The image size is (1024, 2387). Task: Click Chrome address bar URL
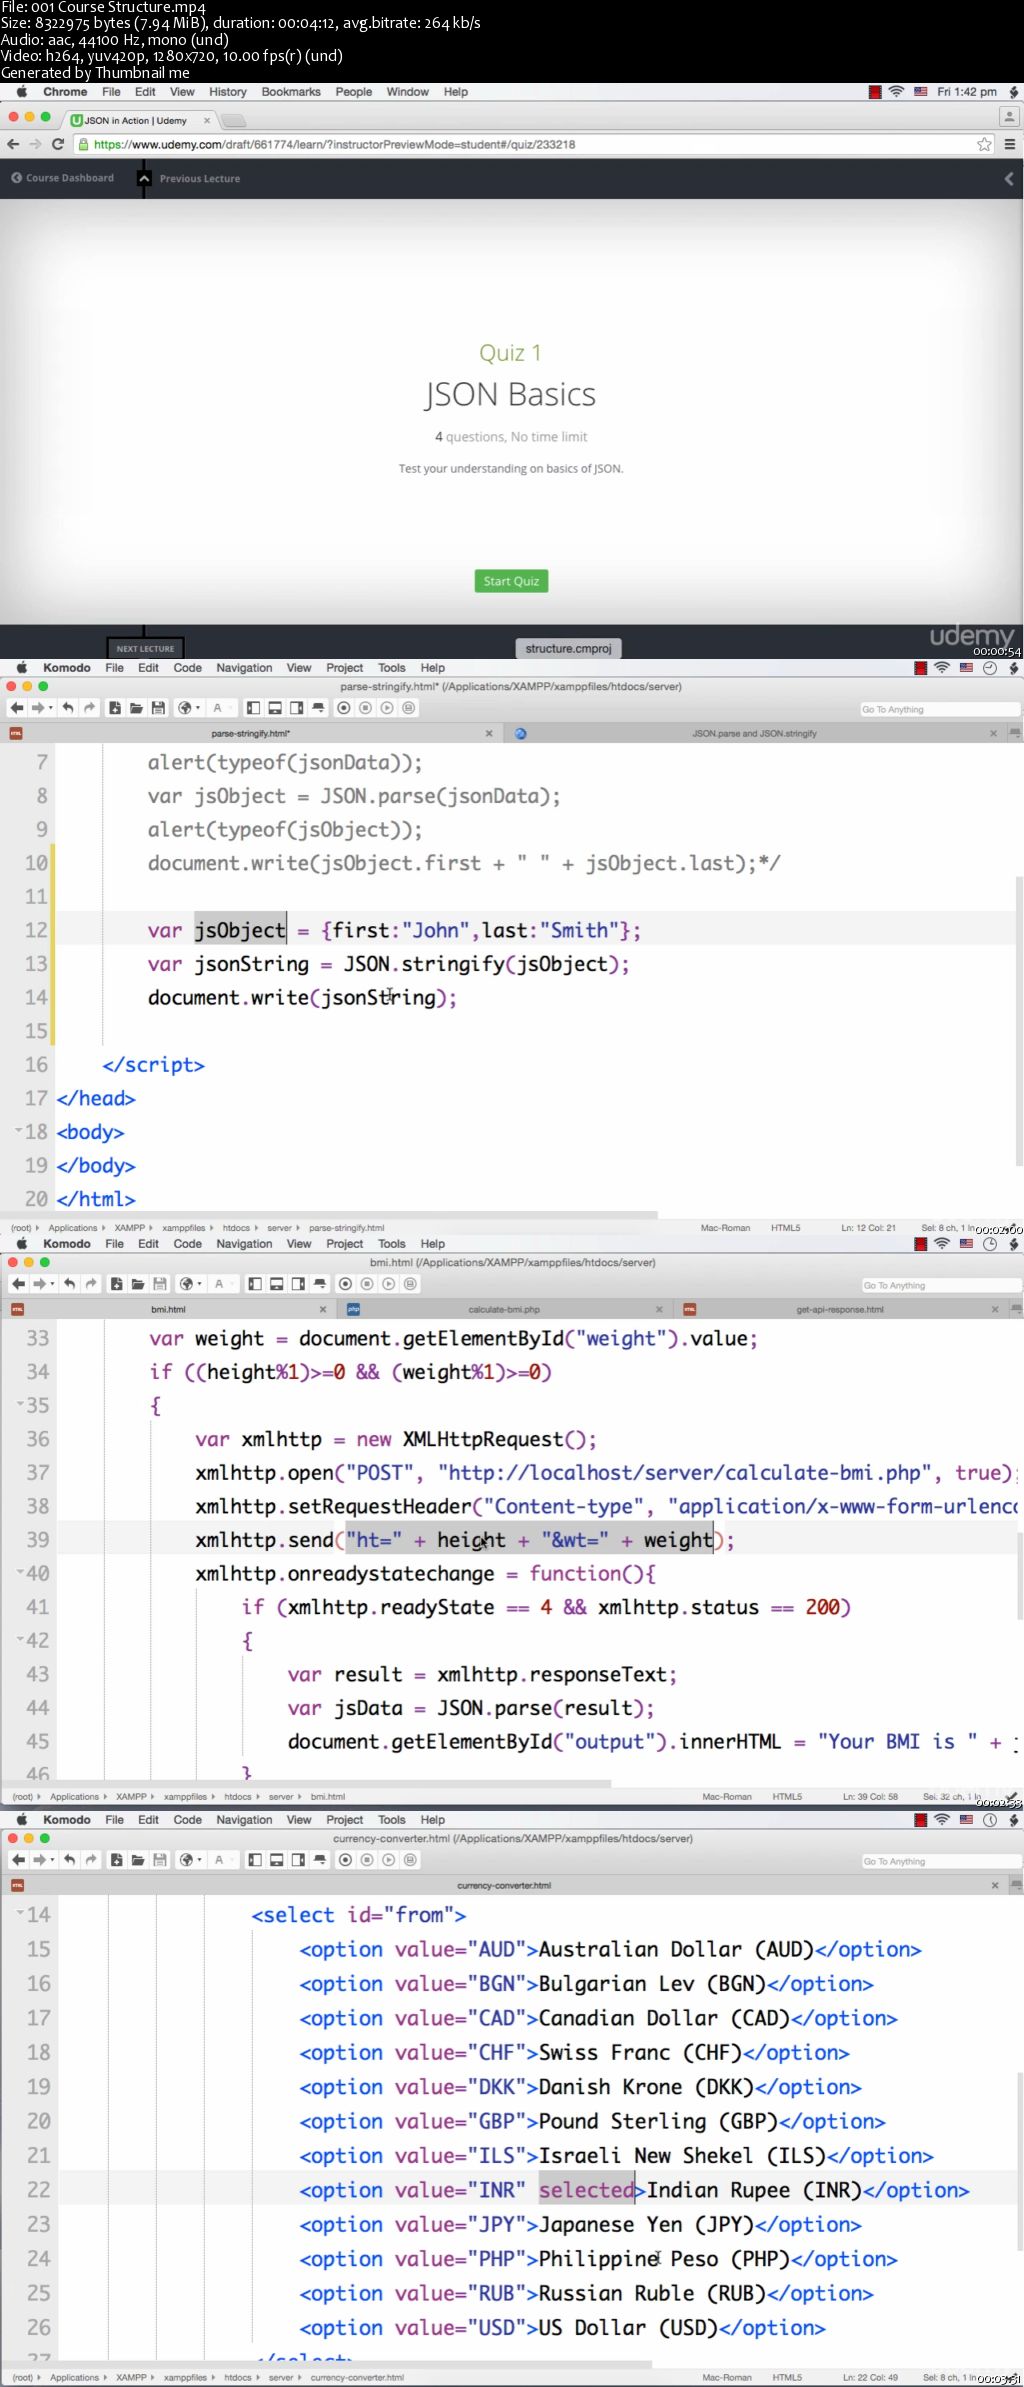click(x=334, y=144)
